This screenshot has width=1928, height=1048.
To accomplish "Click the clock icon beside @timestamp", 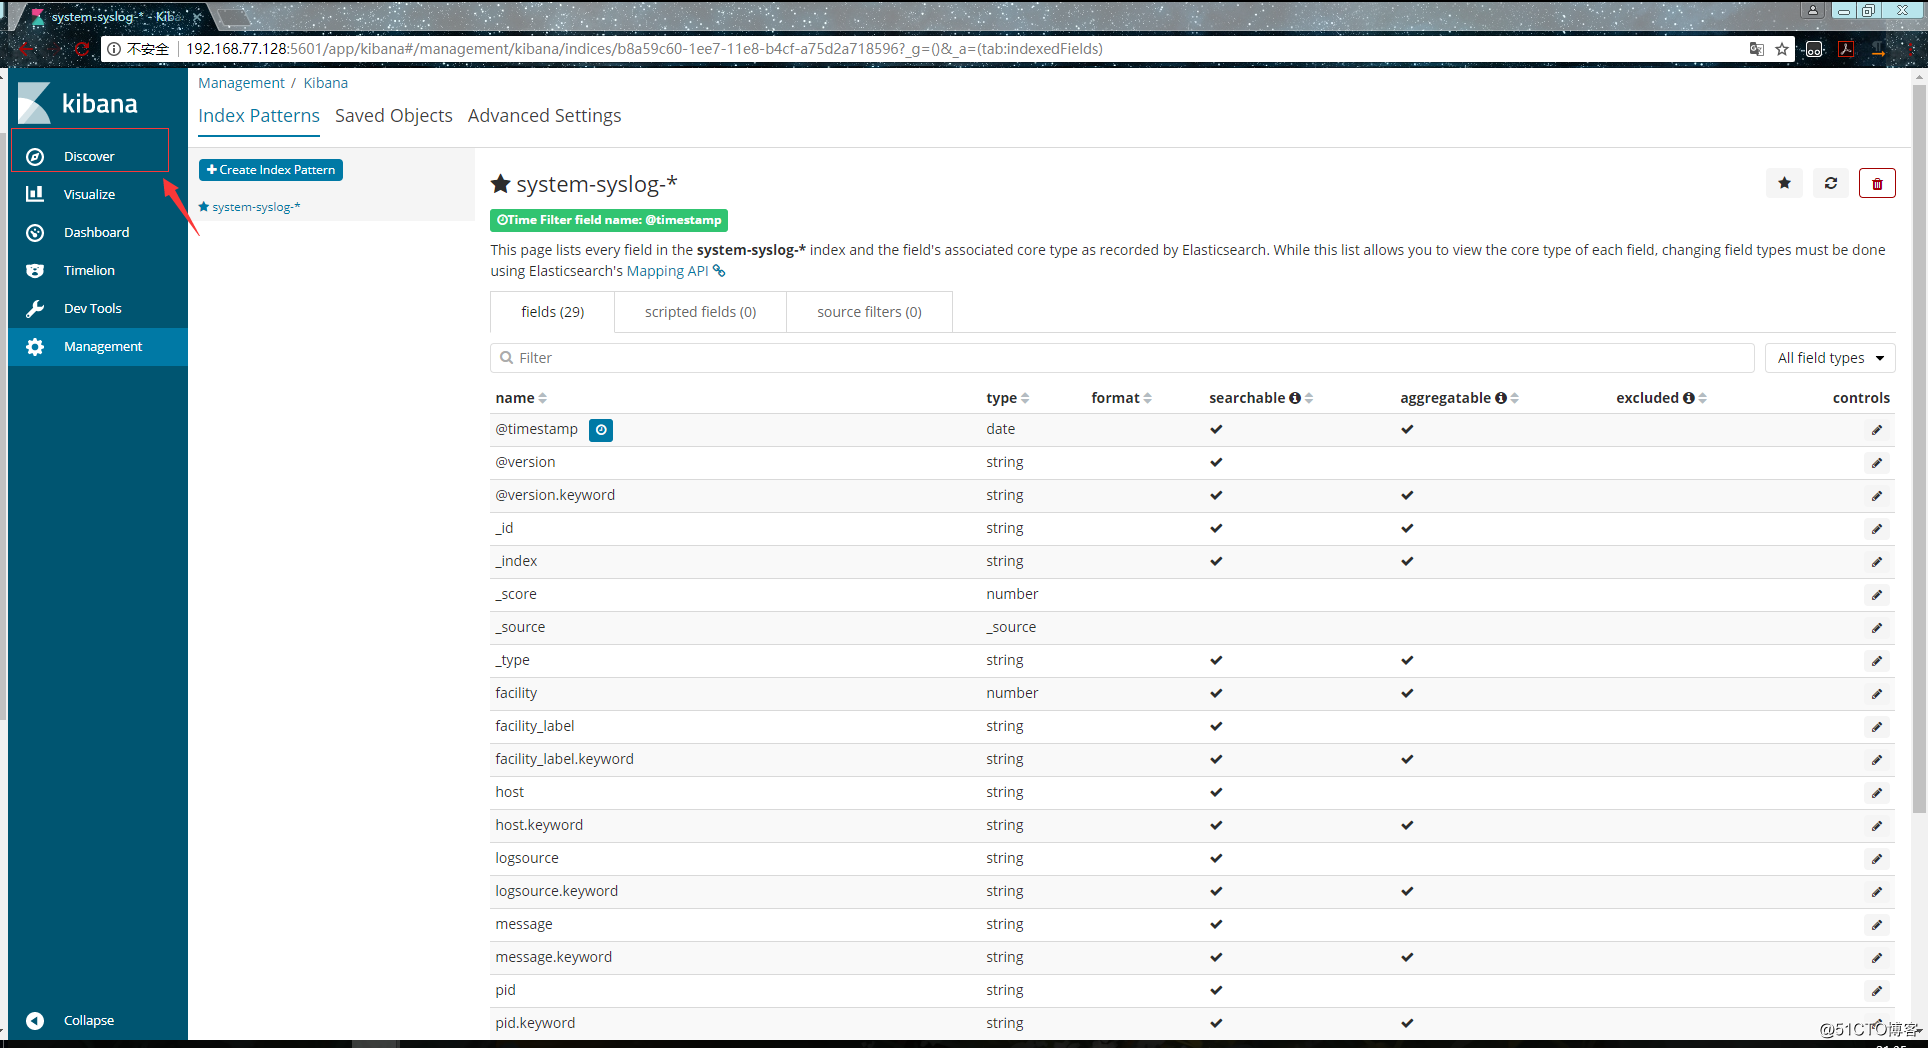I will click(x=601, y=430).
